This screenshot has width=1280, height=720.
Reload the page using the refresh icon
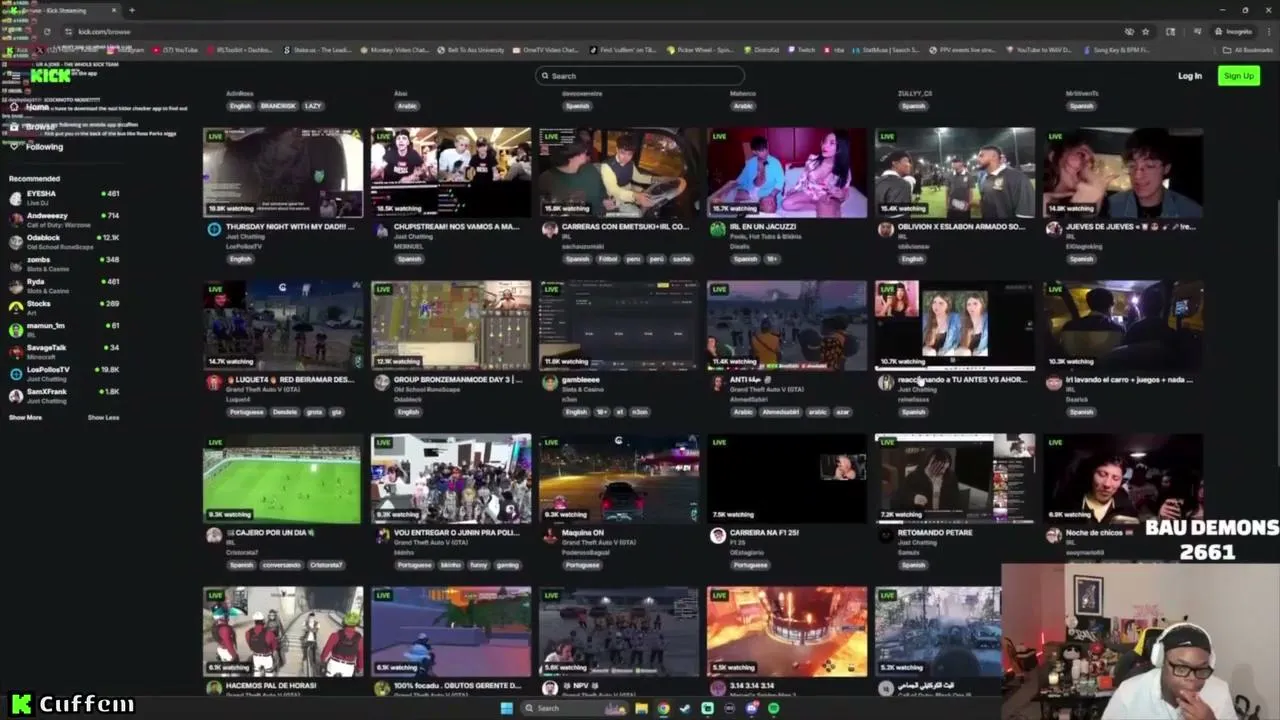click(46, 31)
